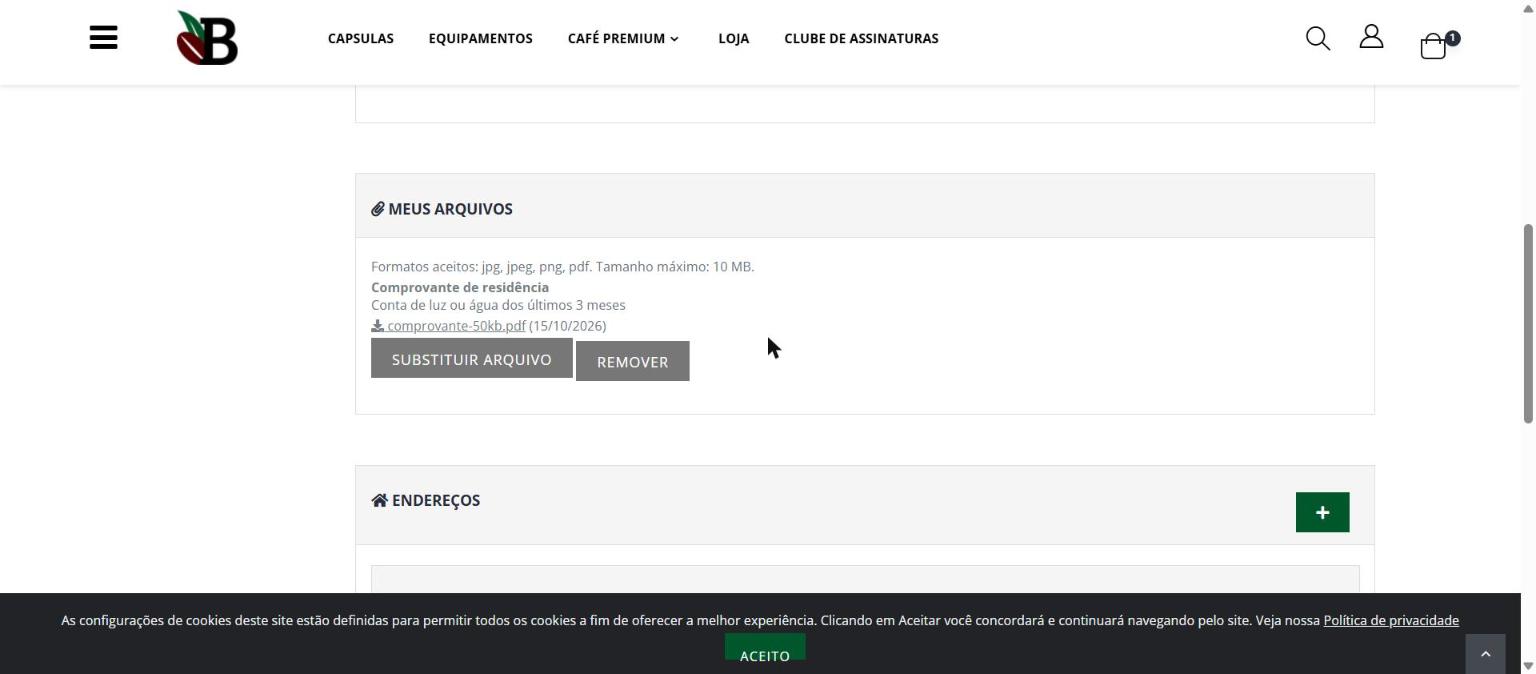This screenshot has width=1536, height=674.
Task: Click the house icon beside Endereços
Action: tap(379, 500)
